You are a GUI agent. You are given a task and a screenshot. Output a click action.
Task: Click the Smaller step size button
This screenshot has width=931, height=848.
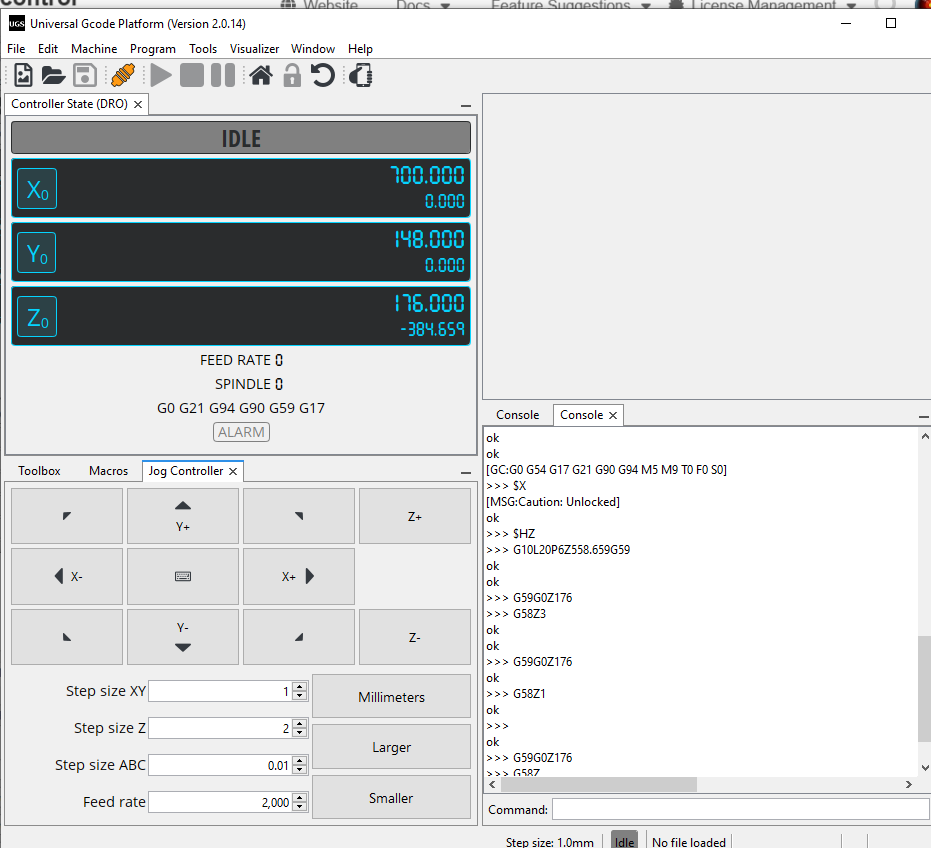point(391,798)
